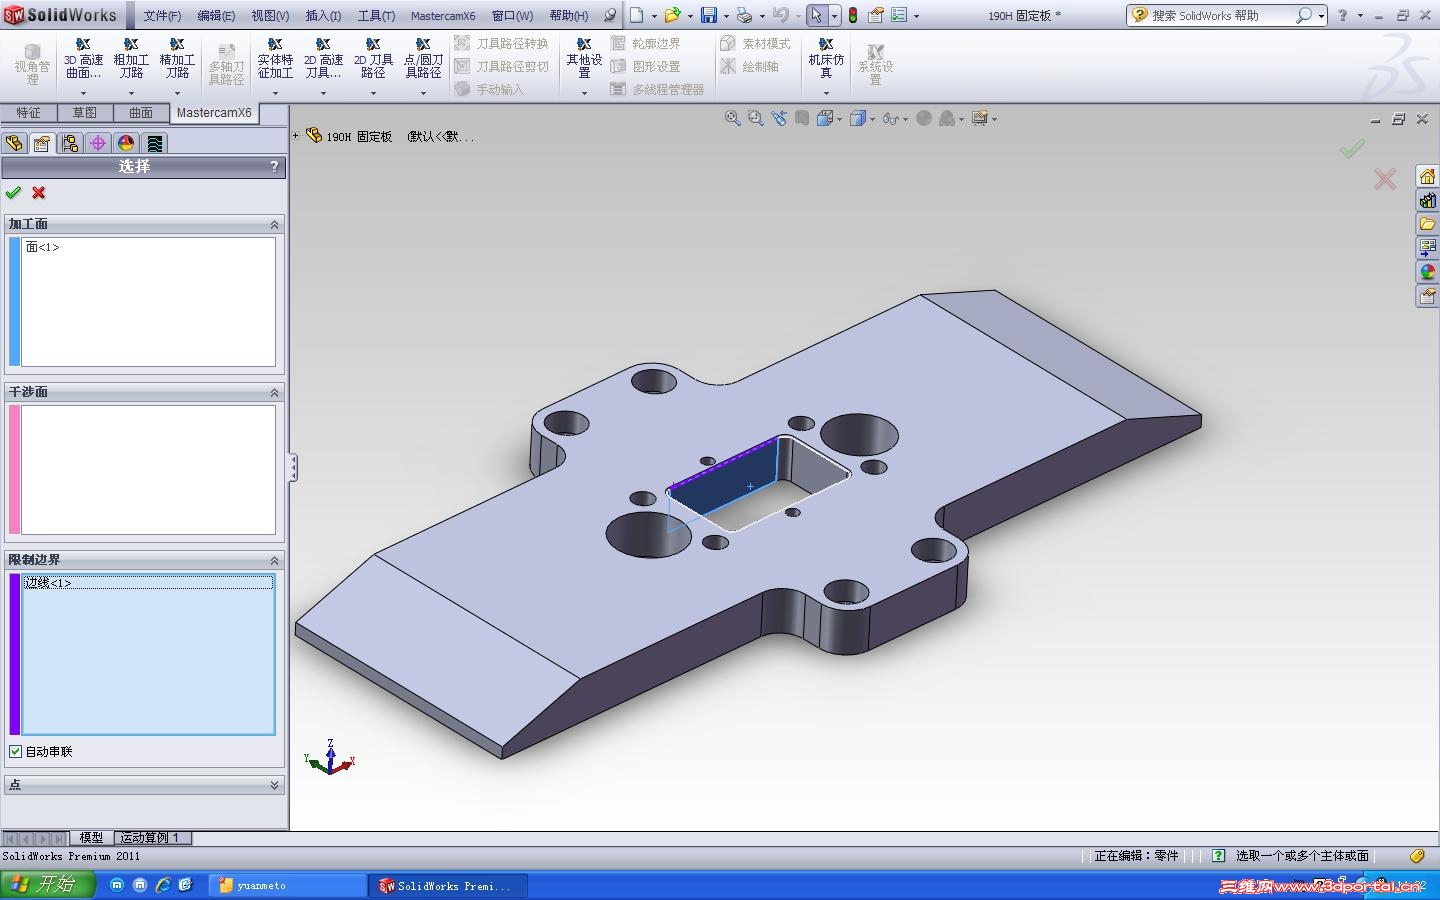Open SolidWorks Resources home icon in task pane
This screenshot has width=1440, height=900.
1427,177
